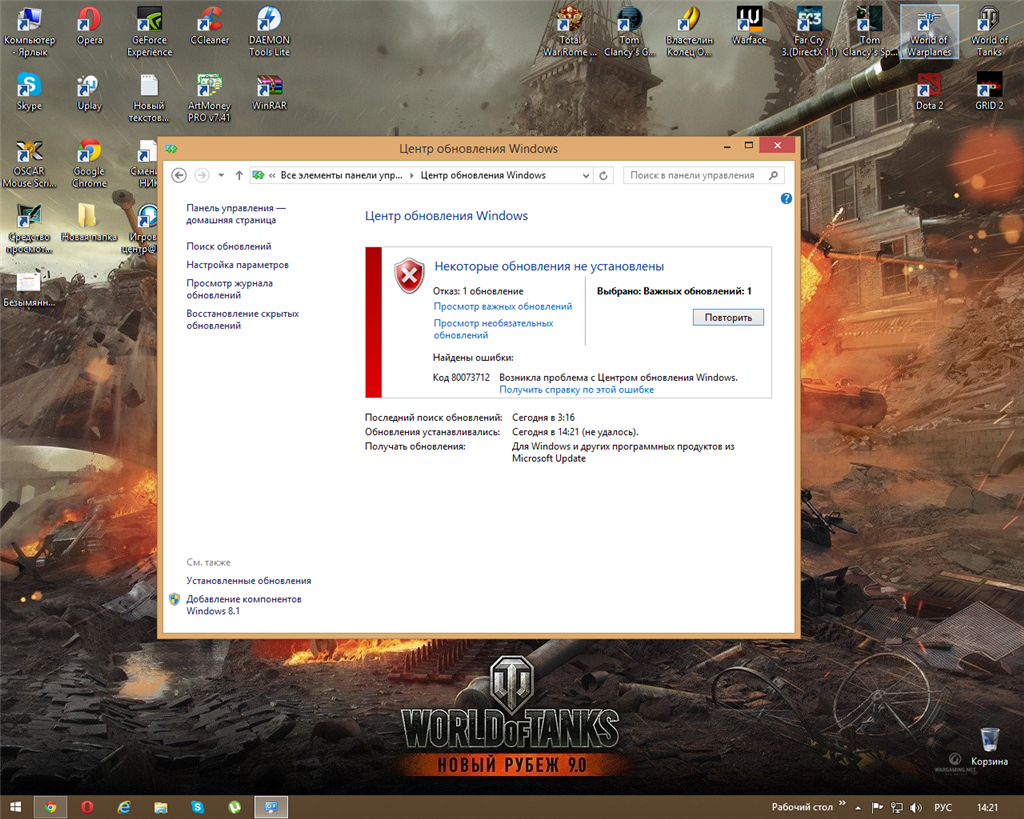Select the Skype desktop icon
This screenshot has width=1024, height=819.
coord(29,92)
